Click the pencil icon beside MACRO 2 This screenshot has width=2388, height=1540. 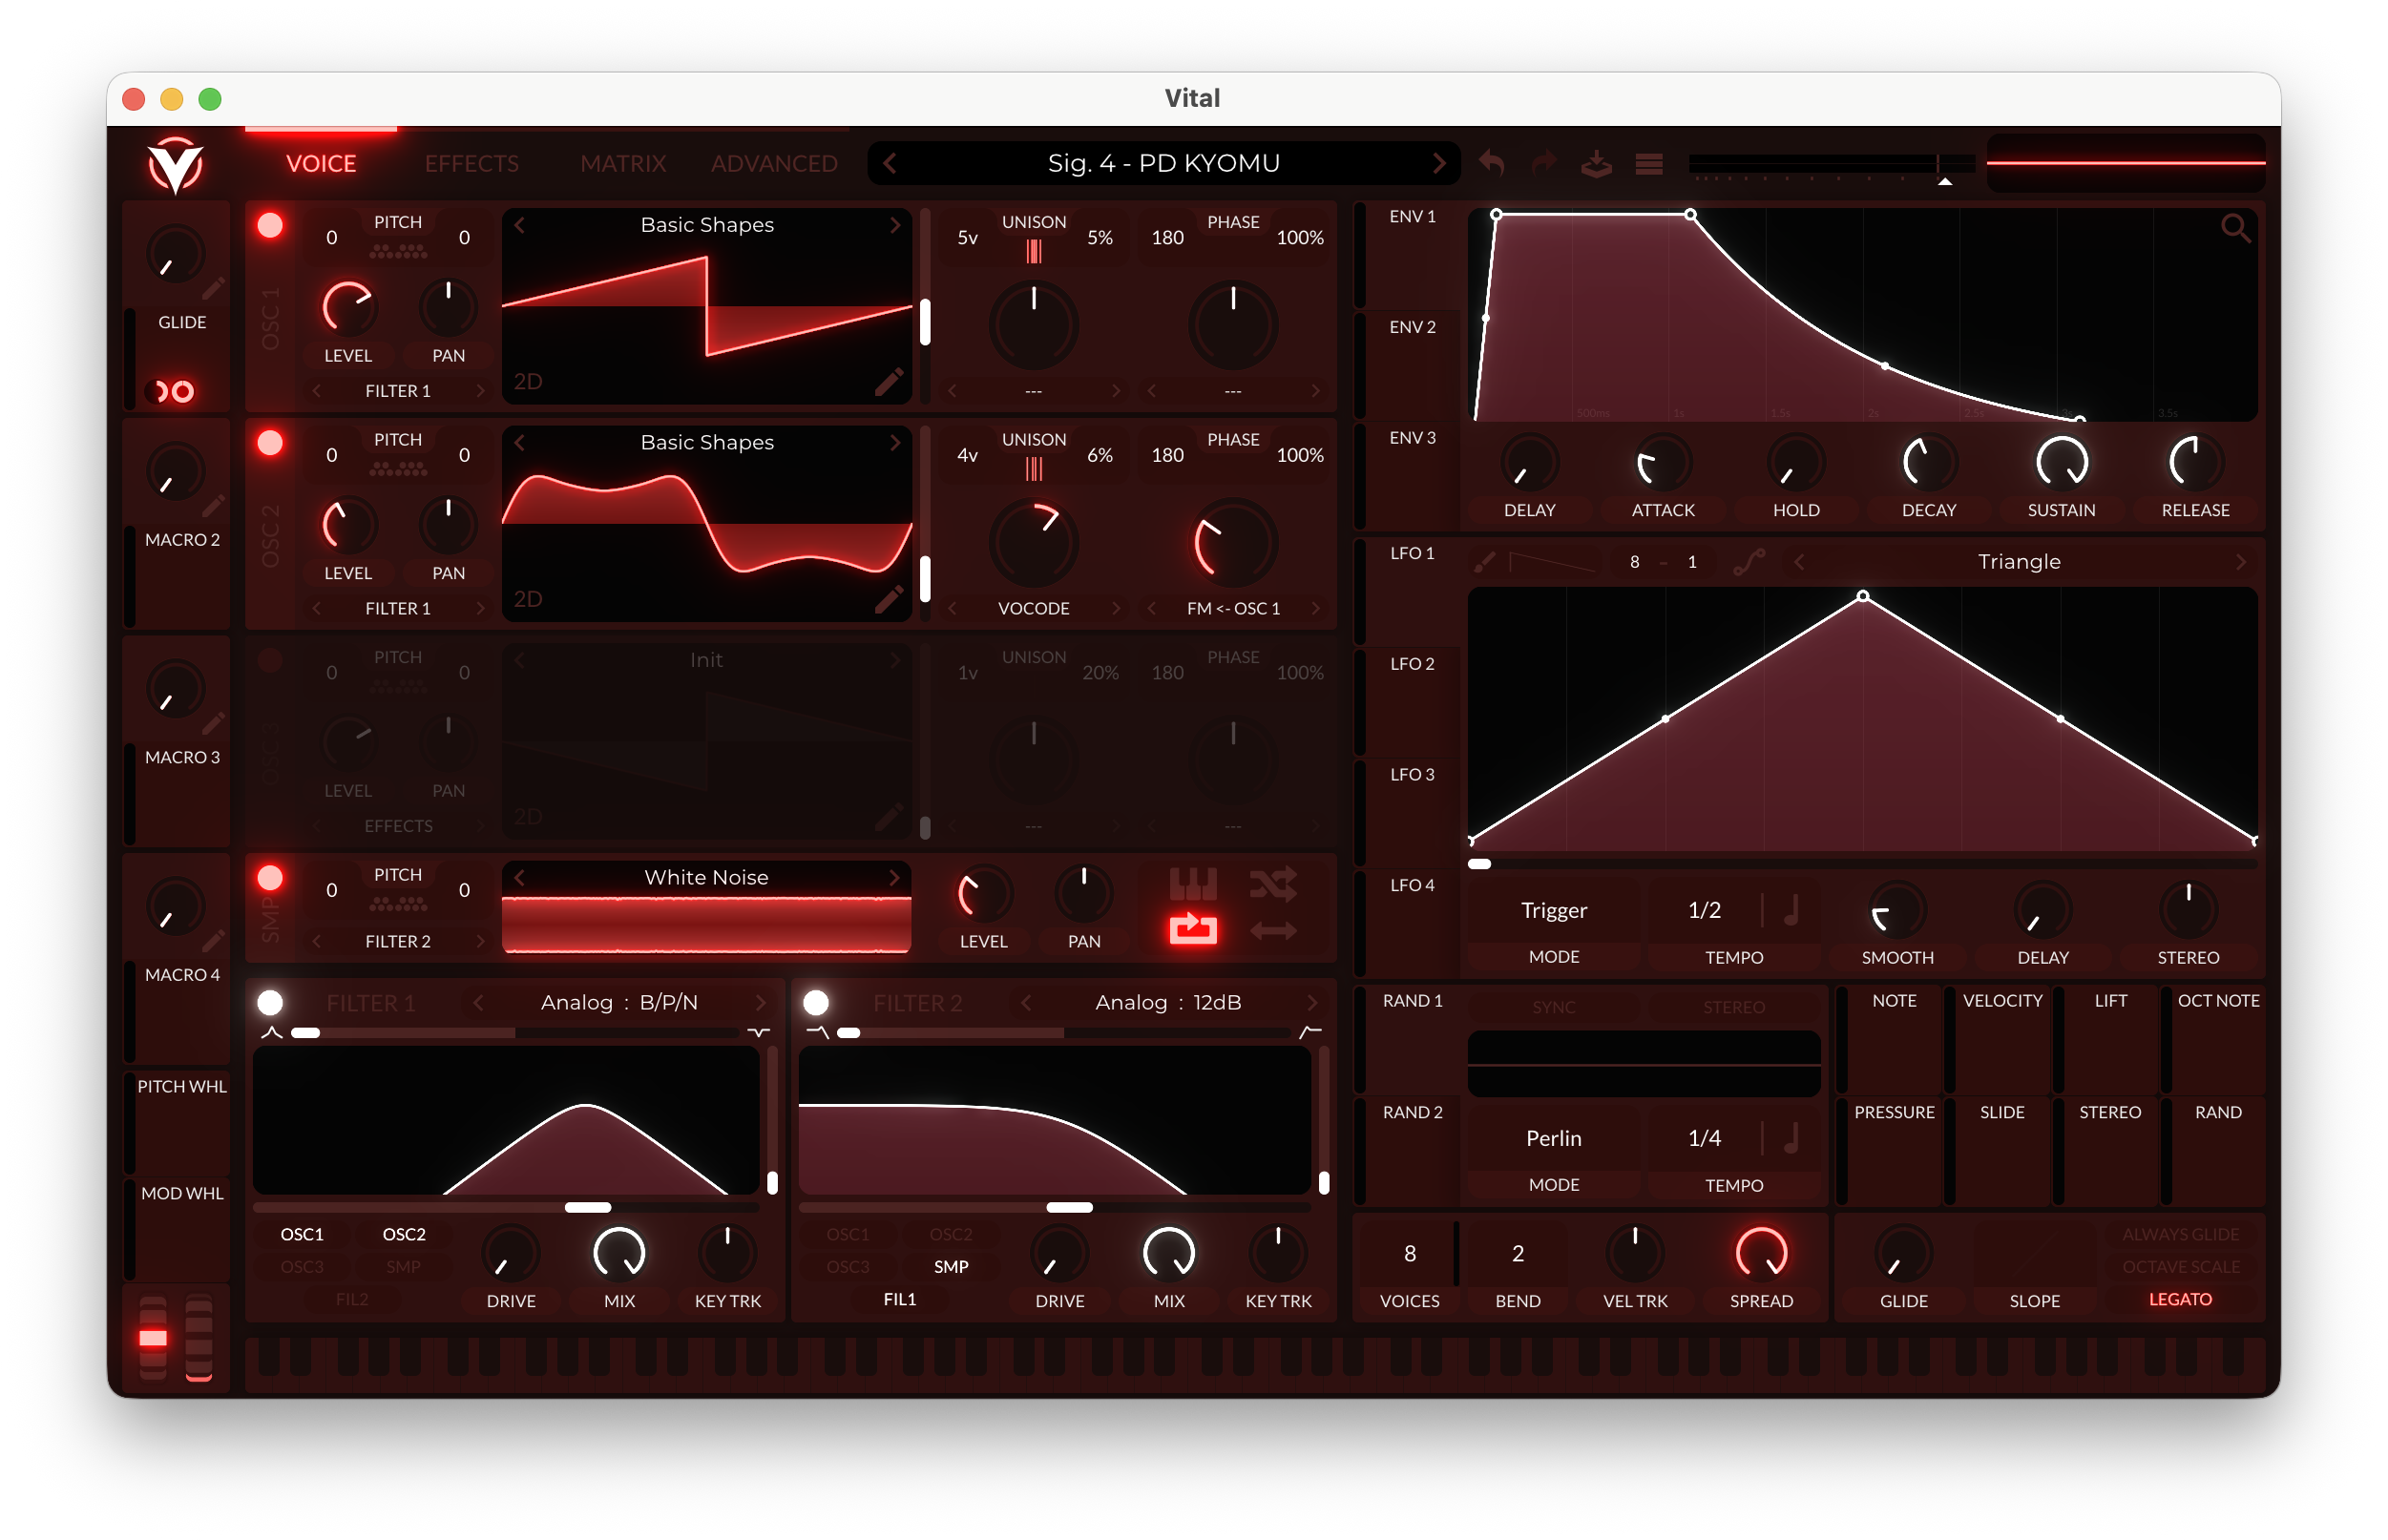point(212,506)
